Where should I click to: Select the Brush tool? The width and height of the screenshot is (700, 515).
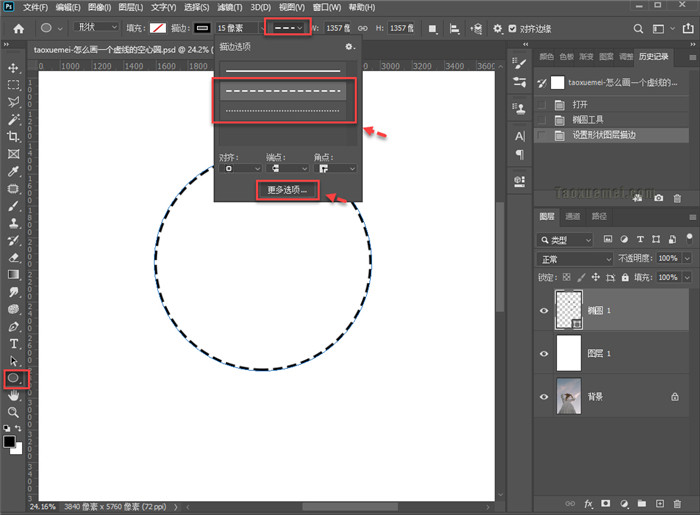point(13,206)
